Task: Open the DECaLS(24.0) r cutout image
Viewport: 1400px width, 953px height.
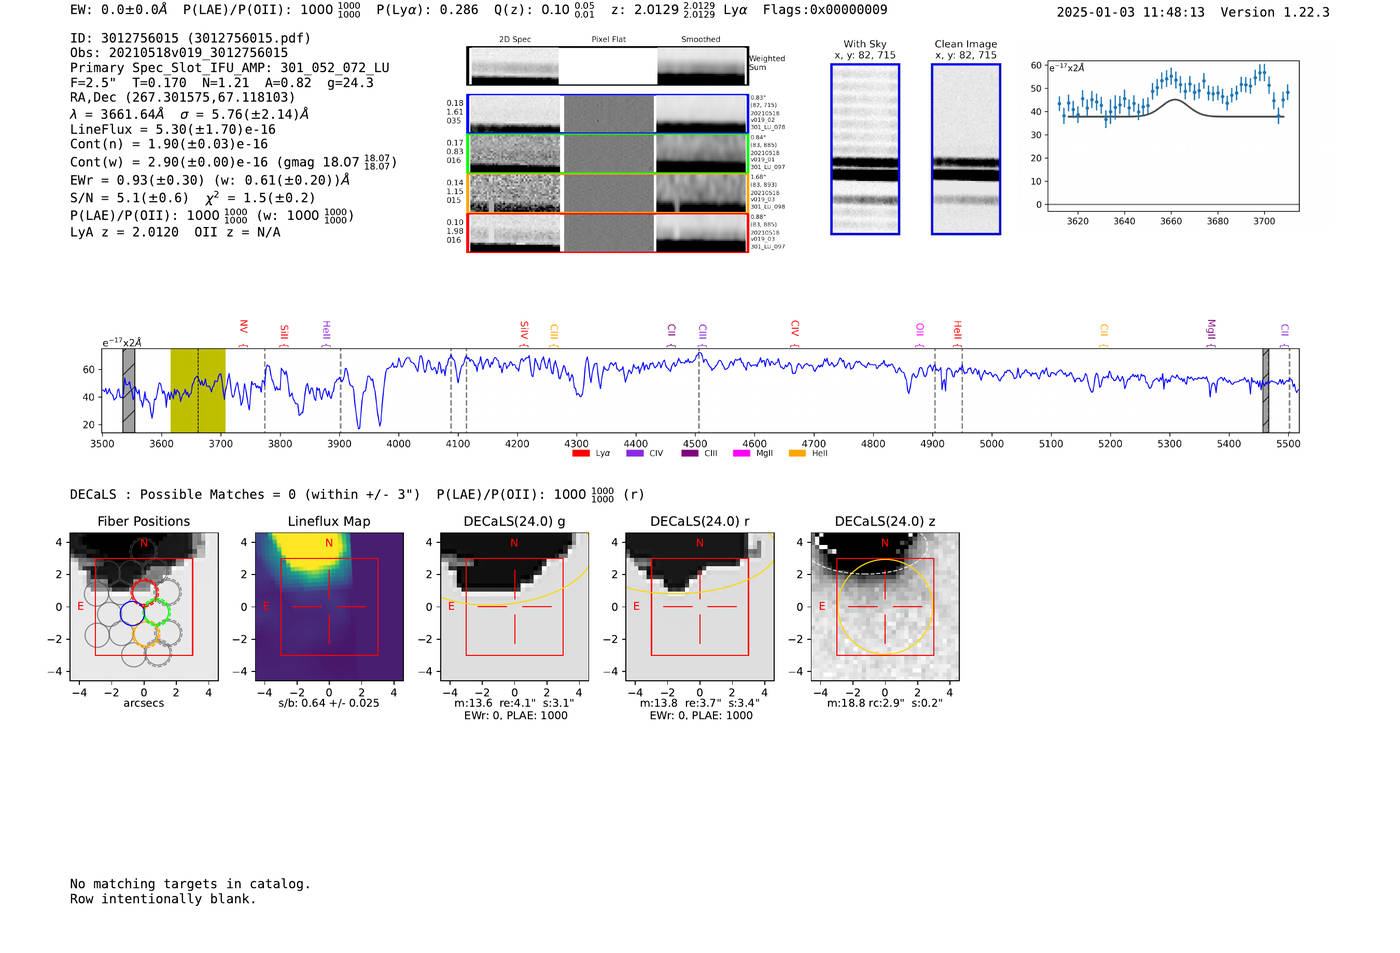Action: click(699, 606)
